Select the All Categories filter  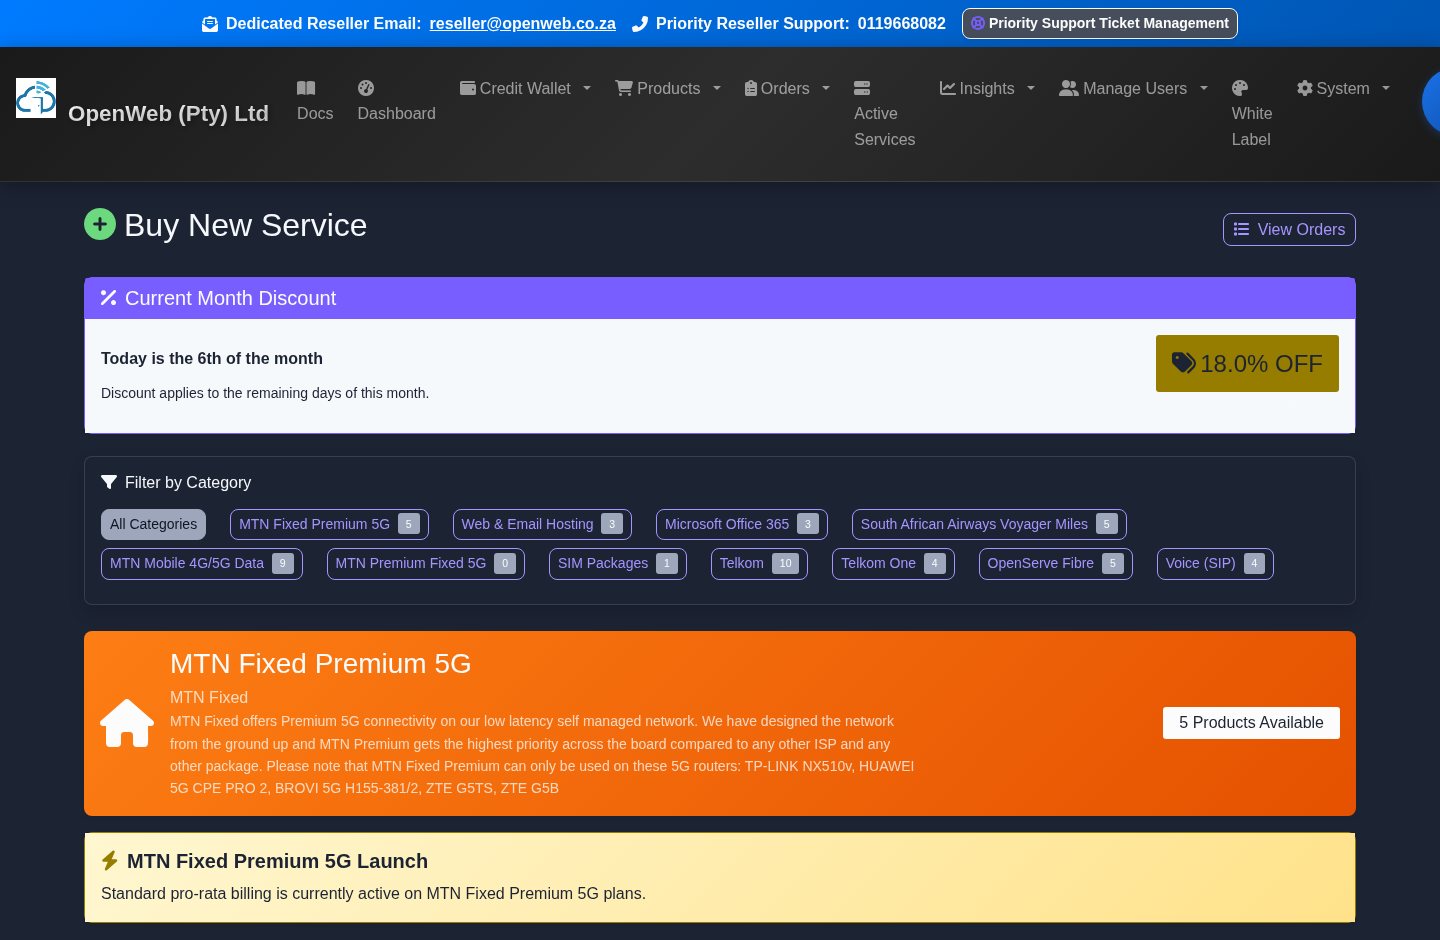[x=154, y=524]
